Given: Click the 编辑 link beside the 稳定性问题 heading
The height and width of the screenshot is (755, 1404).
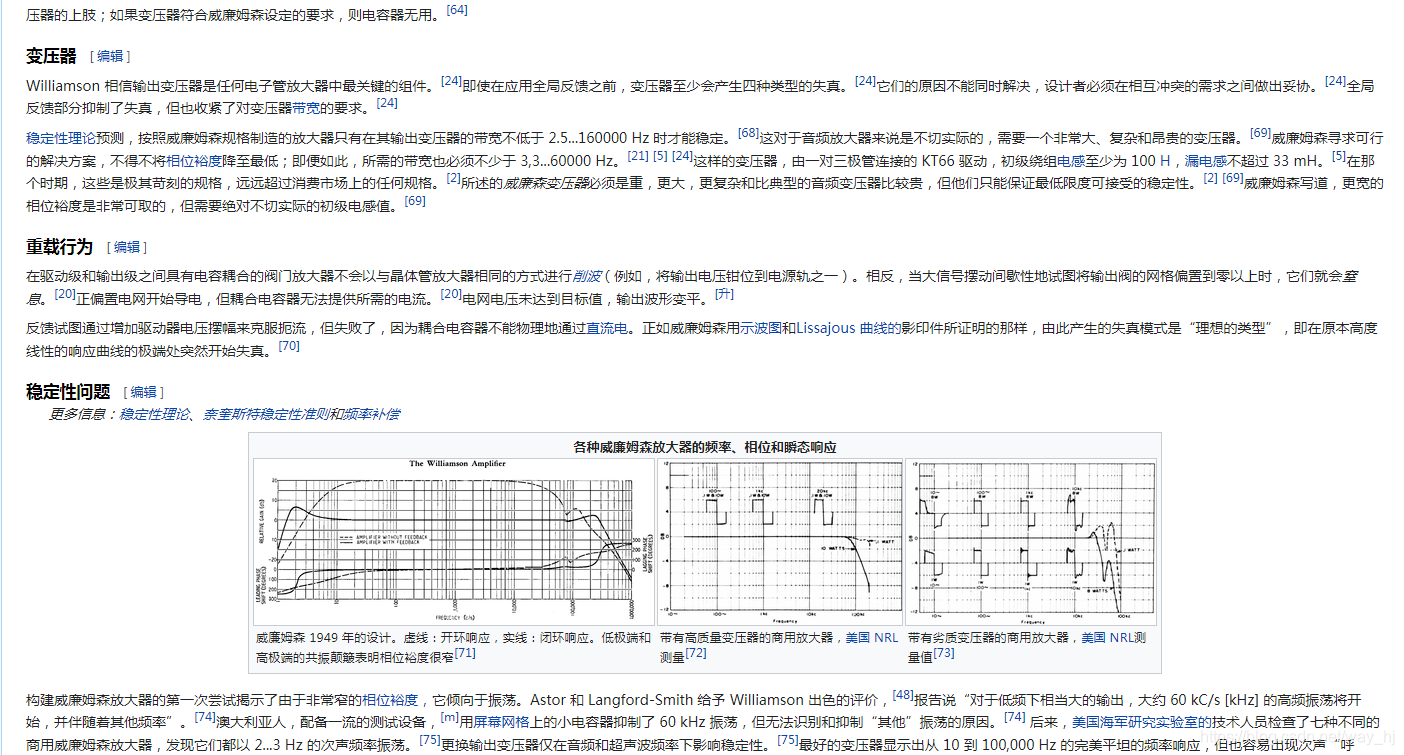Looking at the screenshot, I should click(144, 393).
